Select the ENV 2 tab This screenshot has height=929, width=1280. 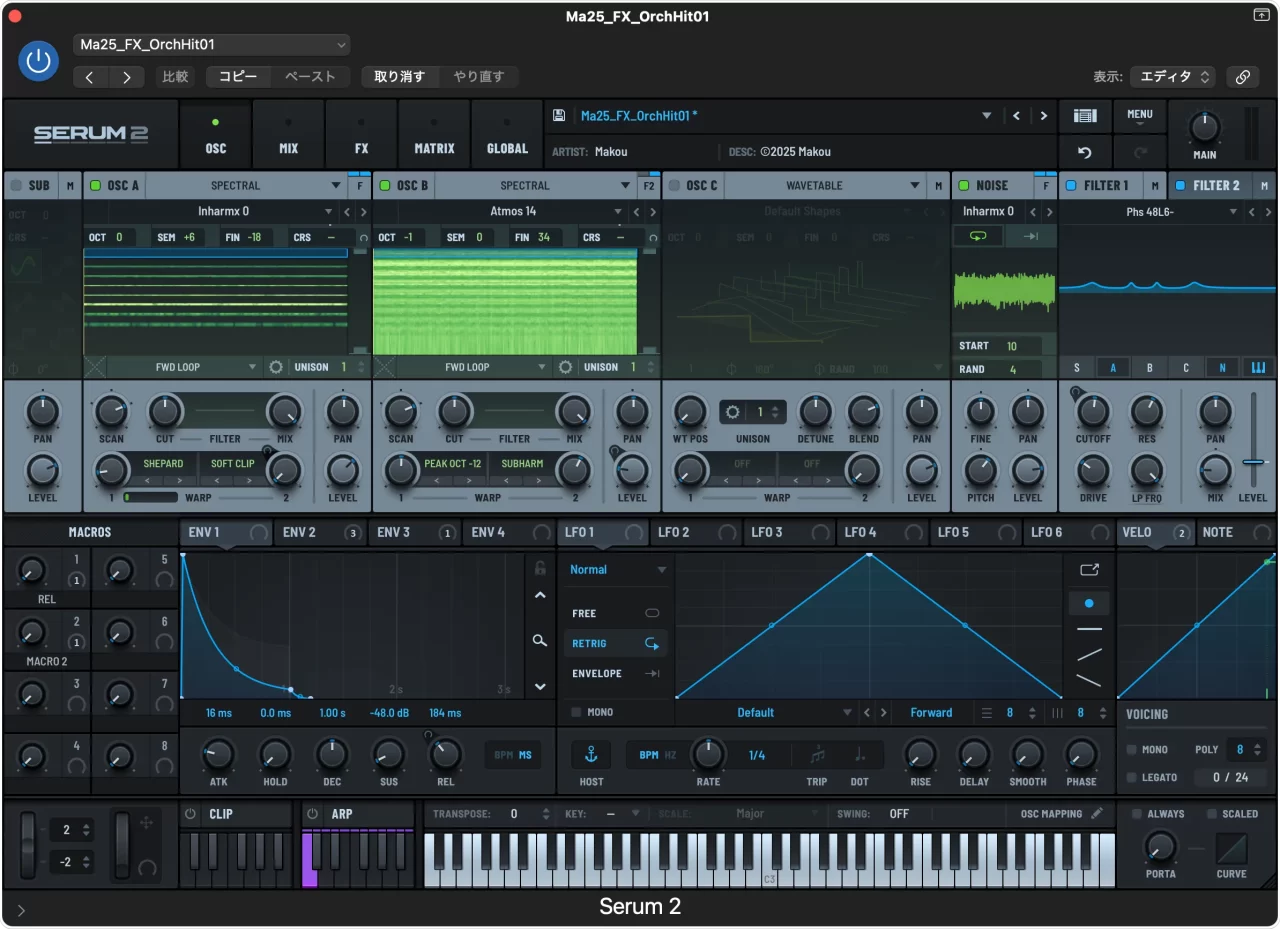299,533
